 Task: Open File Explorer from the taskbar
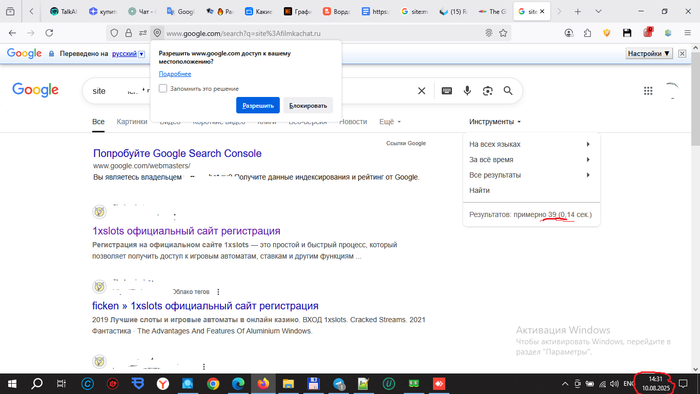click(288, 384)
